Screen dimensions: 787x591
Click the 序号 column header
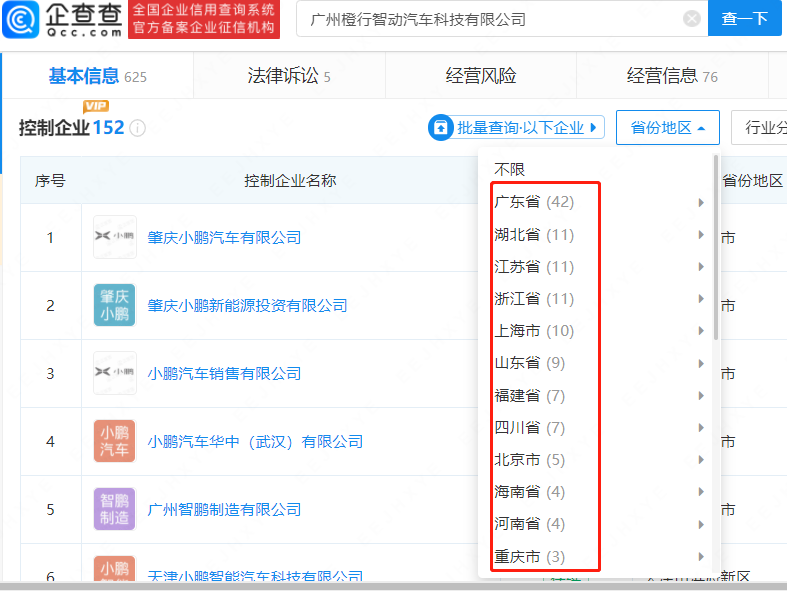click(50, 180)
